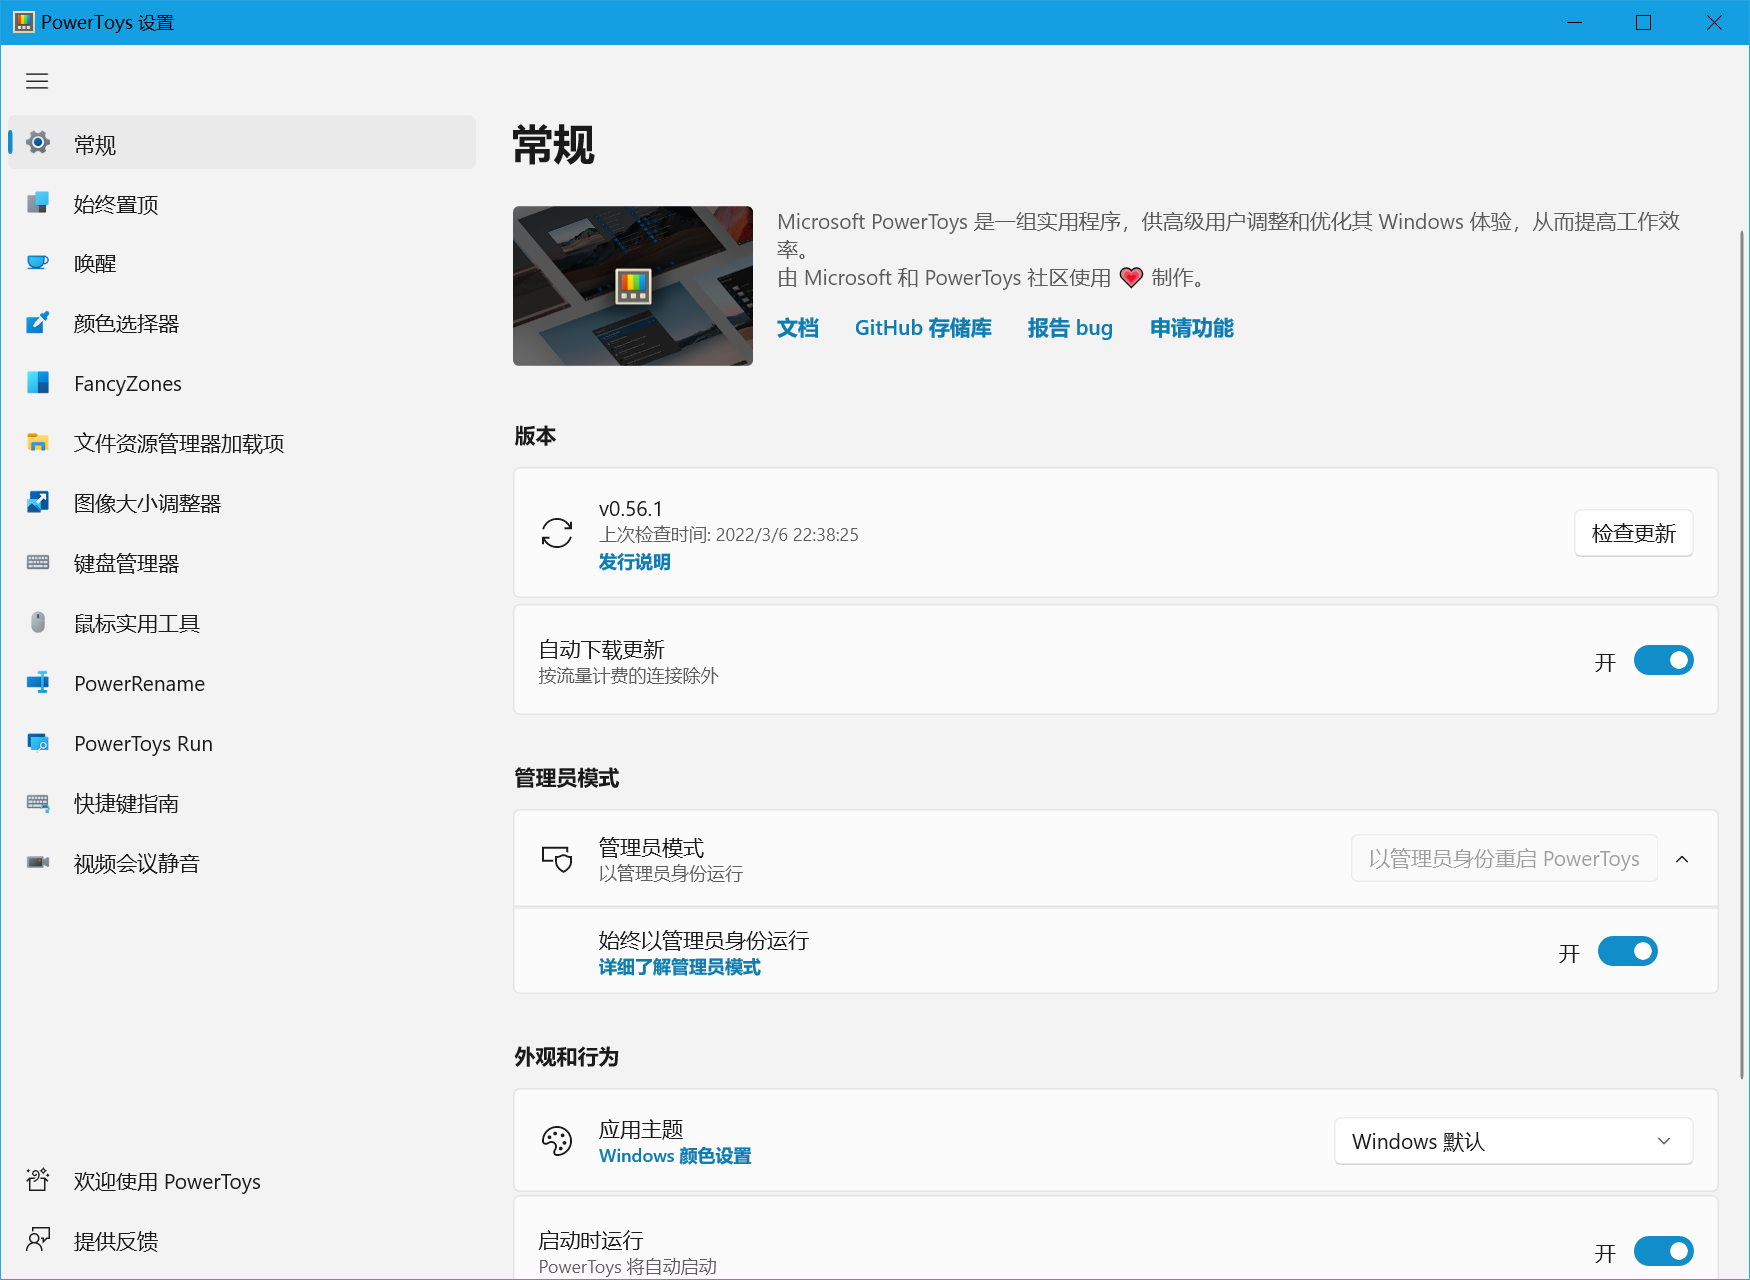Click the 欢迎使用 PowerToys party icon
Image resolution: width=1750 pixels, height=1280 pixels.
38,1181
